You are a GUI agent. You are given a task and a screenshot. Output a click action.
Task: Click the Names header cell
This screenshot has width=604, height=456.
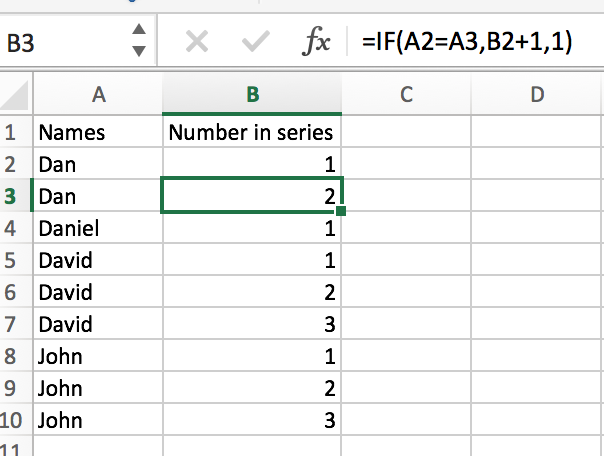tap(98, 132)
